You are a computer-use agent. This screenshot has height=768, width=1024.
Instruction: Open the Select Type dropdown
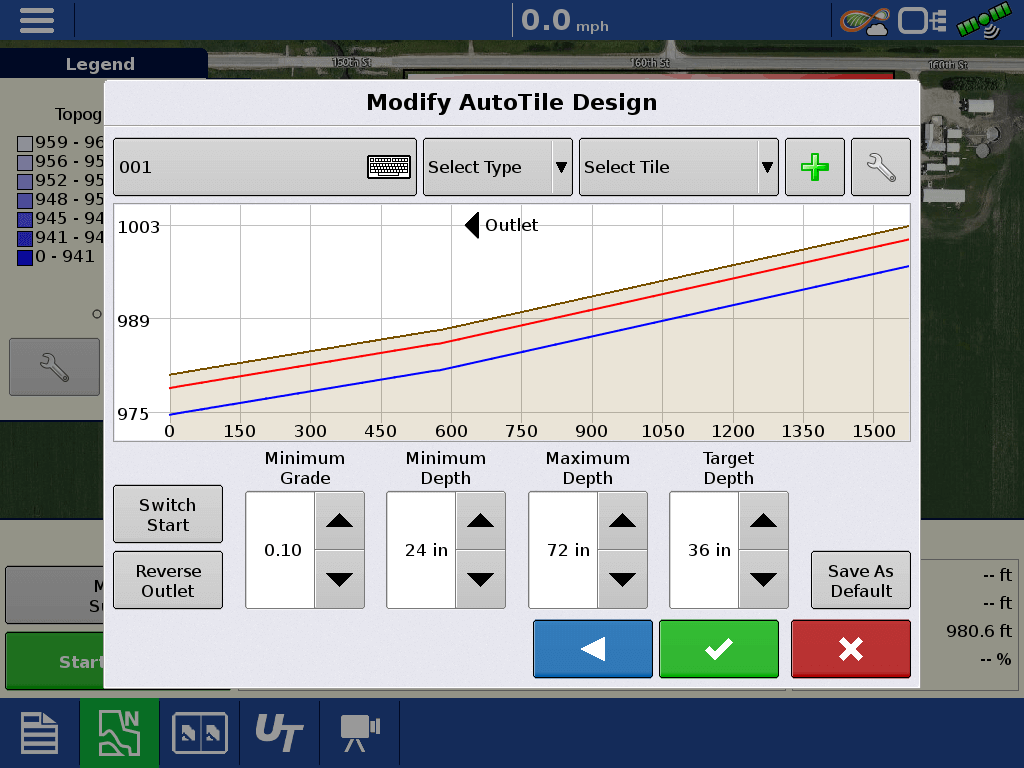(497, 166)
